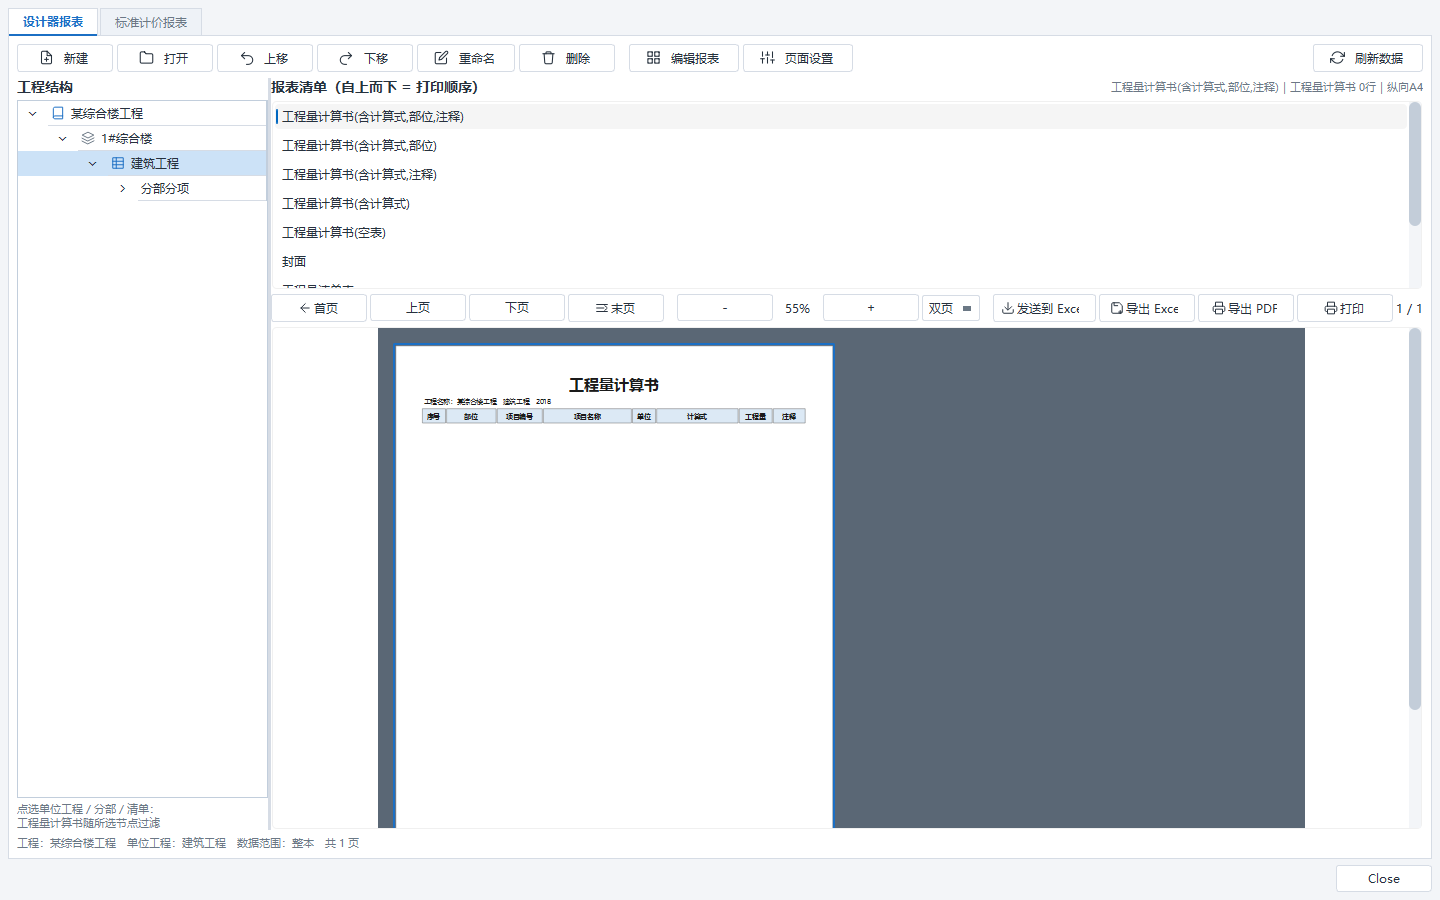This screenshot has width=1440, height=900.
Task: Close dialog with Close button
Action: tap(1384, 878)
